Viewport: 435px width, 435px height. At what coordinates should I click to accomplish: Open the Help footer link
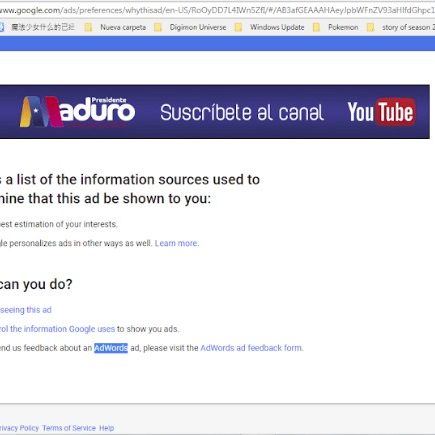click(107, 428)
